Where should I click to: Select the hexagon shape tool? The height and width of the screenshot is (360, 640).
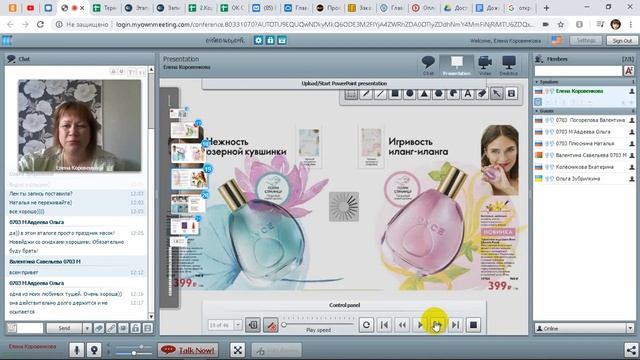coord(439,94)
